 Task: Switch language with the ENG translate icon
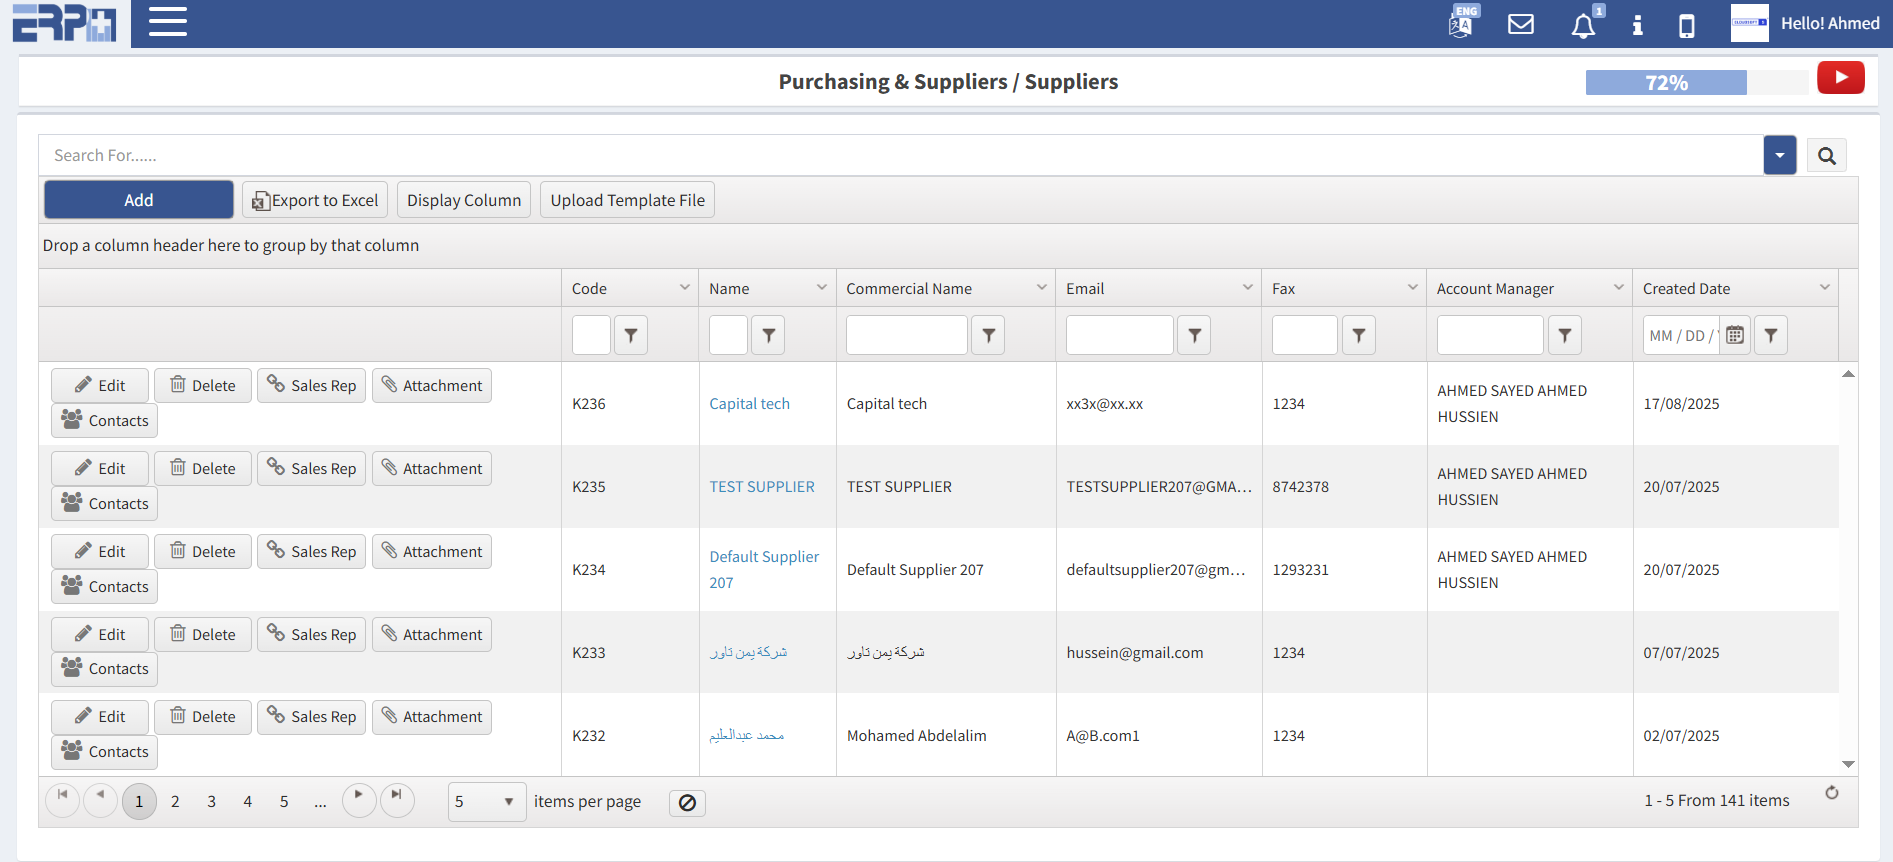(1462, 23)
